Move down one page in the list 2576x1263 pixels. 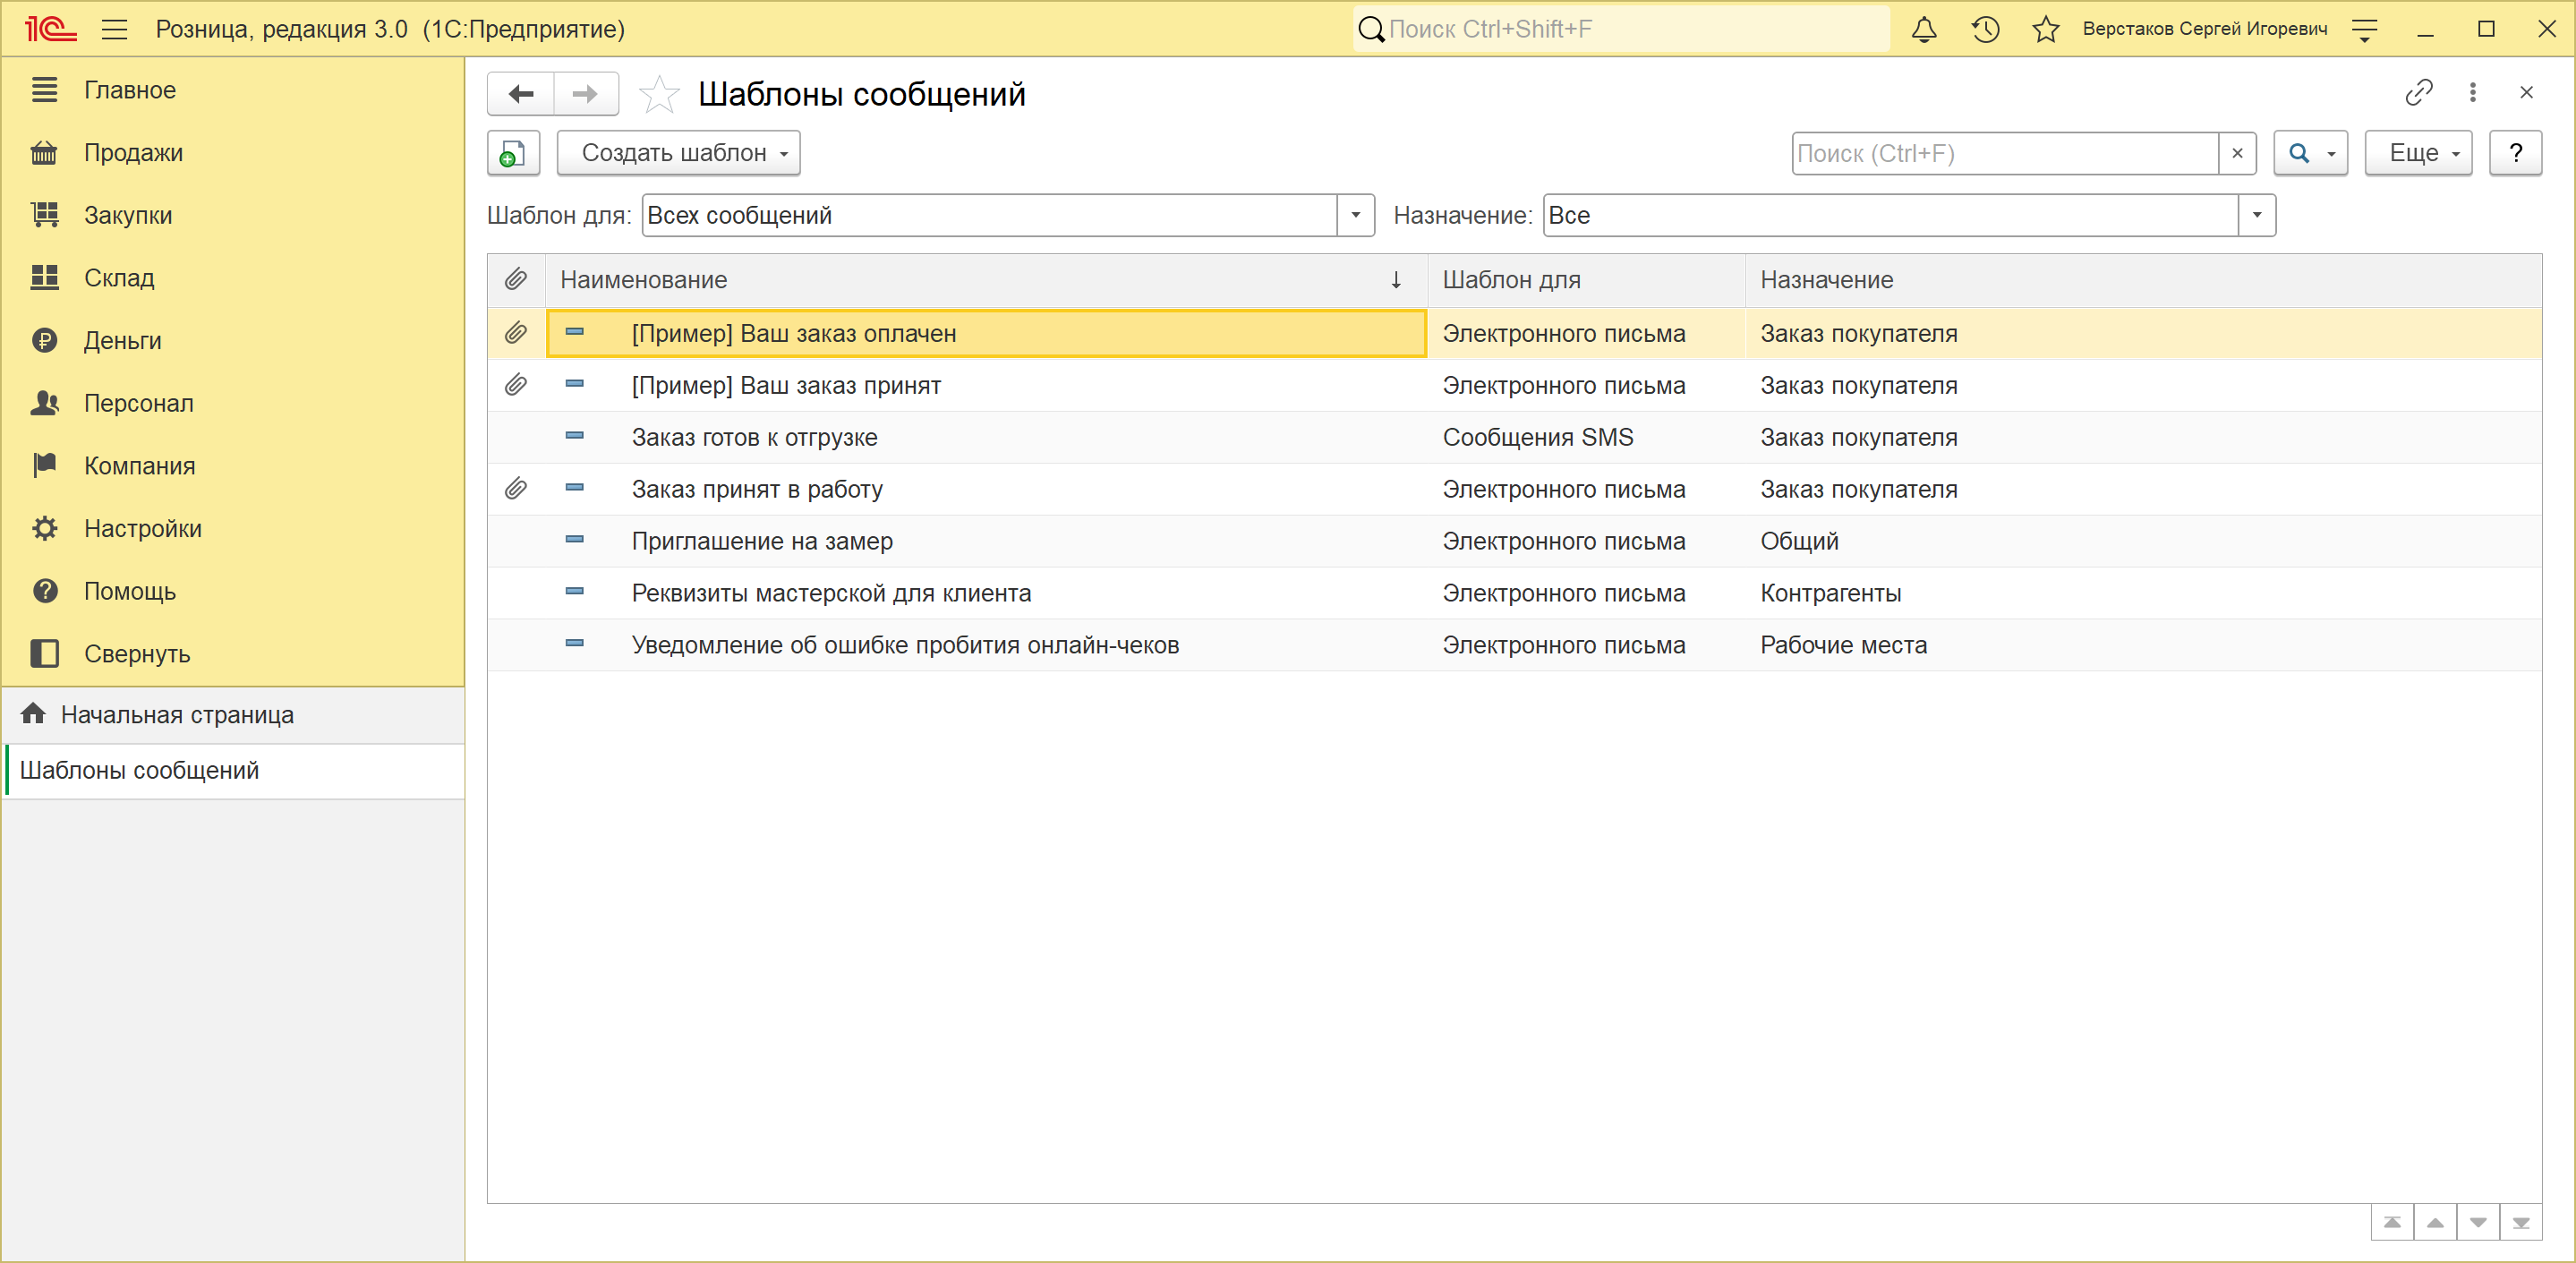point(2478,1223)
